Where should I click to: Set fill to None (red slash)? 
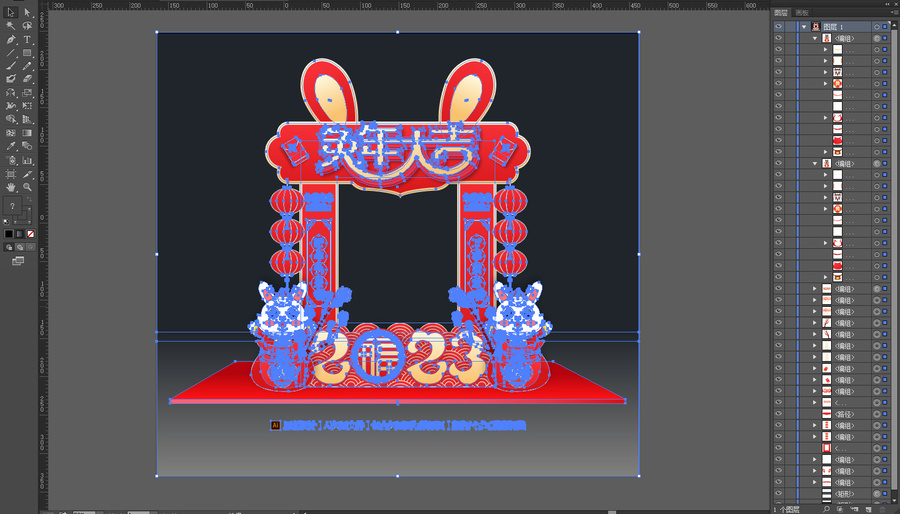30,233
